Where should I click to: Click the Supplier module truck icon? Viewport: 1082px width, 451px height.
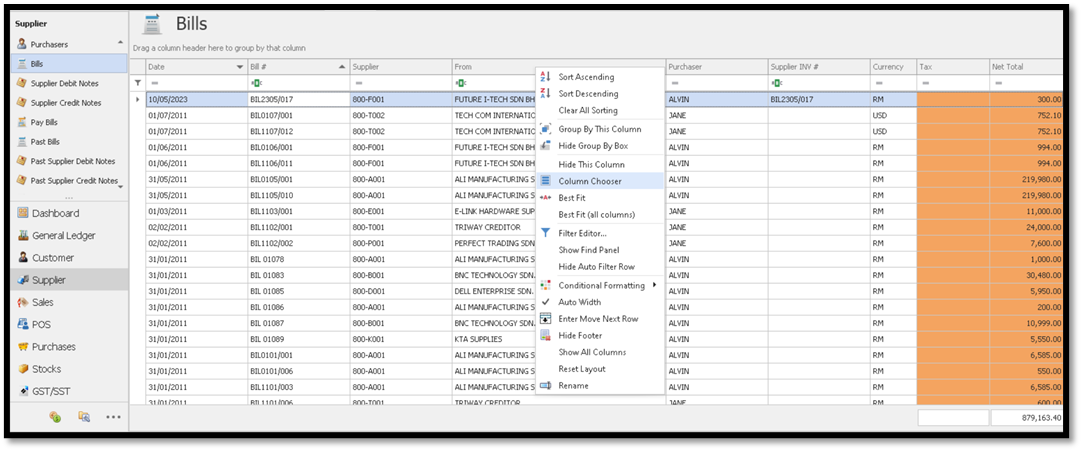click(23, 280)
